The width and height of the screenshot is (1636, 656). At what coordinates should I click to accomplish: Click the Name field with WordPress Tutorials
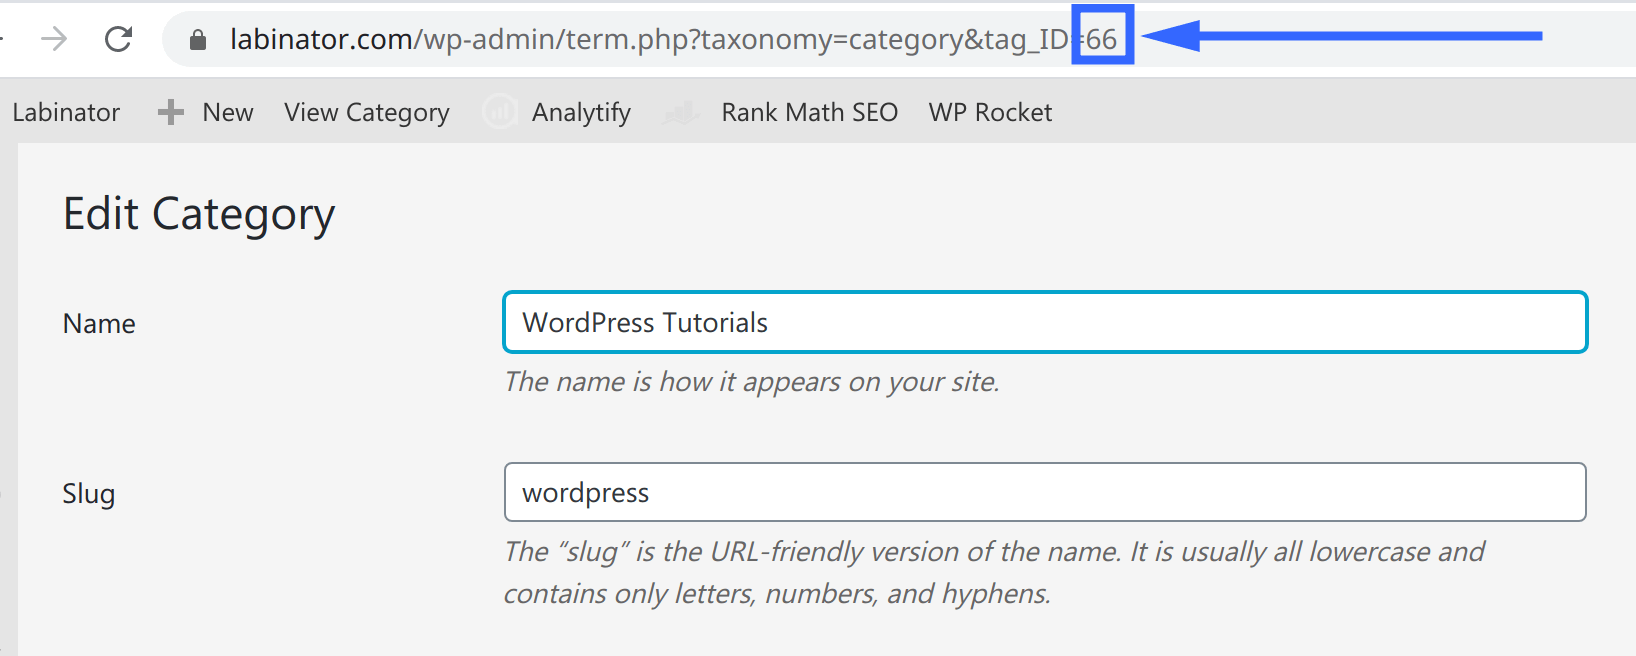tap(1045, 322)
